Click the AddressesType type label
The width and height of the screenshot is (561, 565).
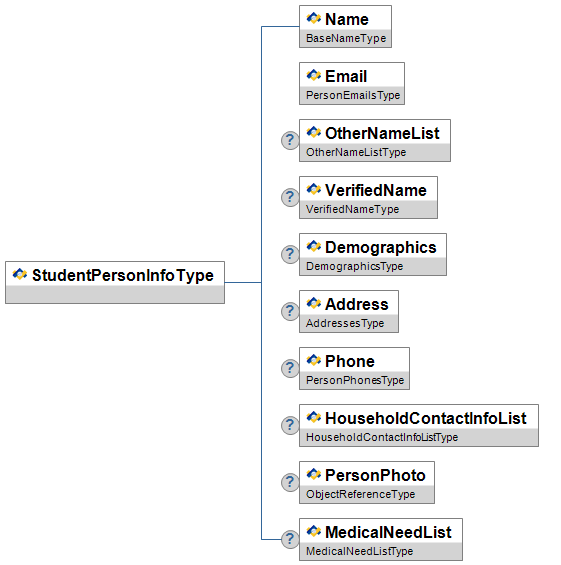[x=345, y=323]
